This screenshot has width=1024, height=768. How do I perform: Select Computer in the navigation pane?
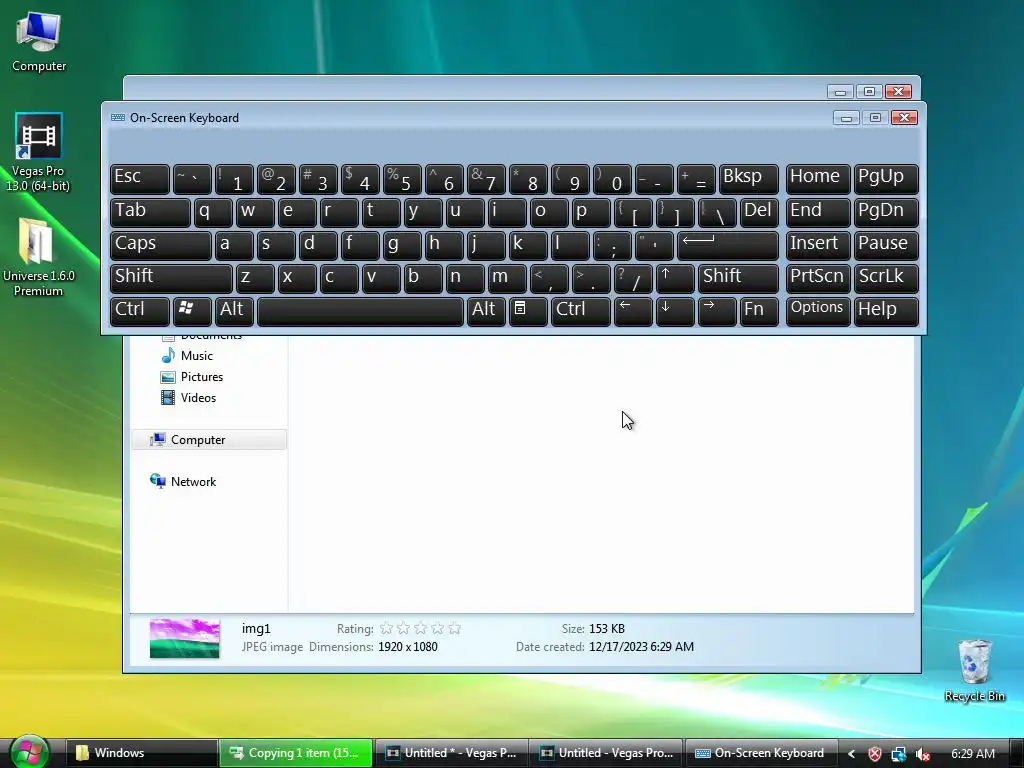click(x=209, y=440)
